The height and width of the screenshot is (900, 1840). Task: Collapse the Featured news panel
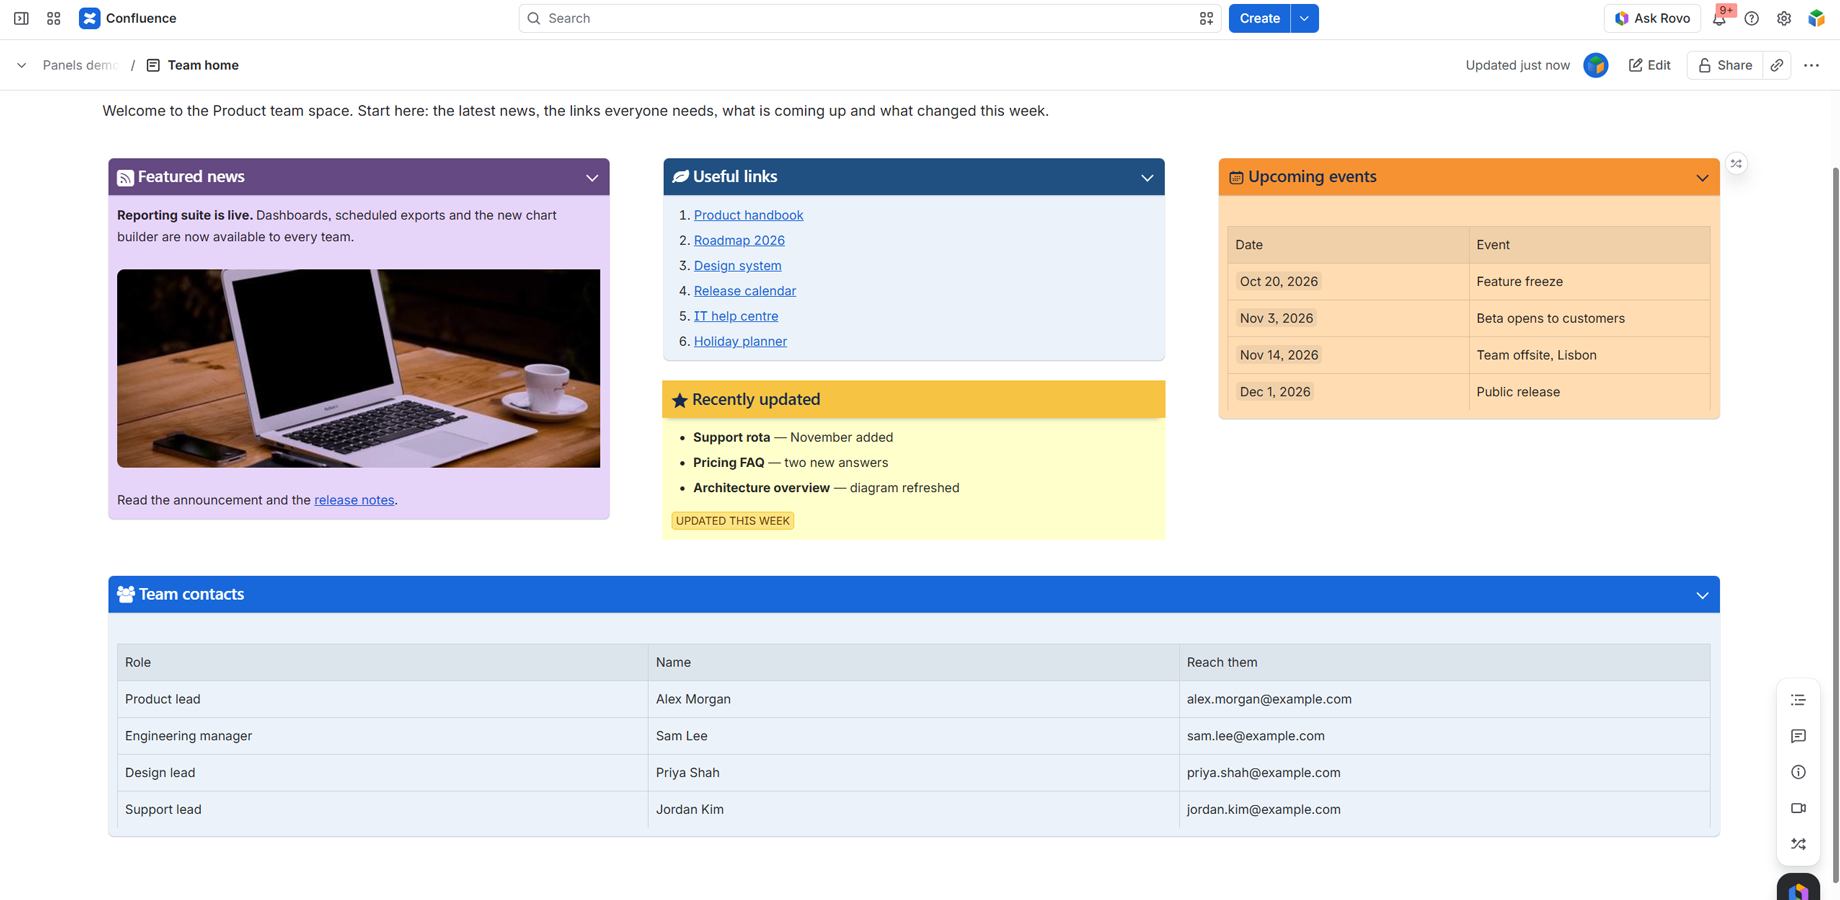coord(592,178)
